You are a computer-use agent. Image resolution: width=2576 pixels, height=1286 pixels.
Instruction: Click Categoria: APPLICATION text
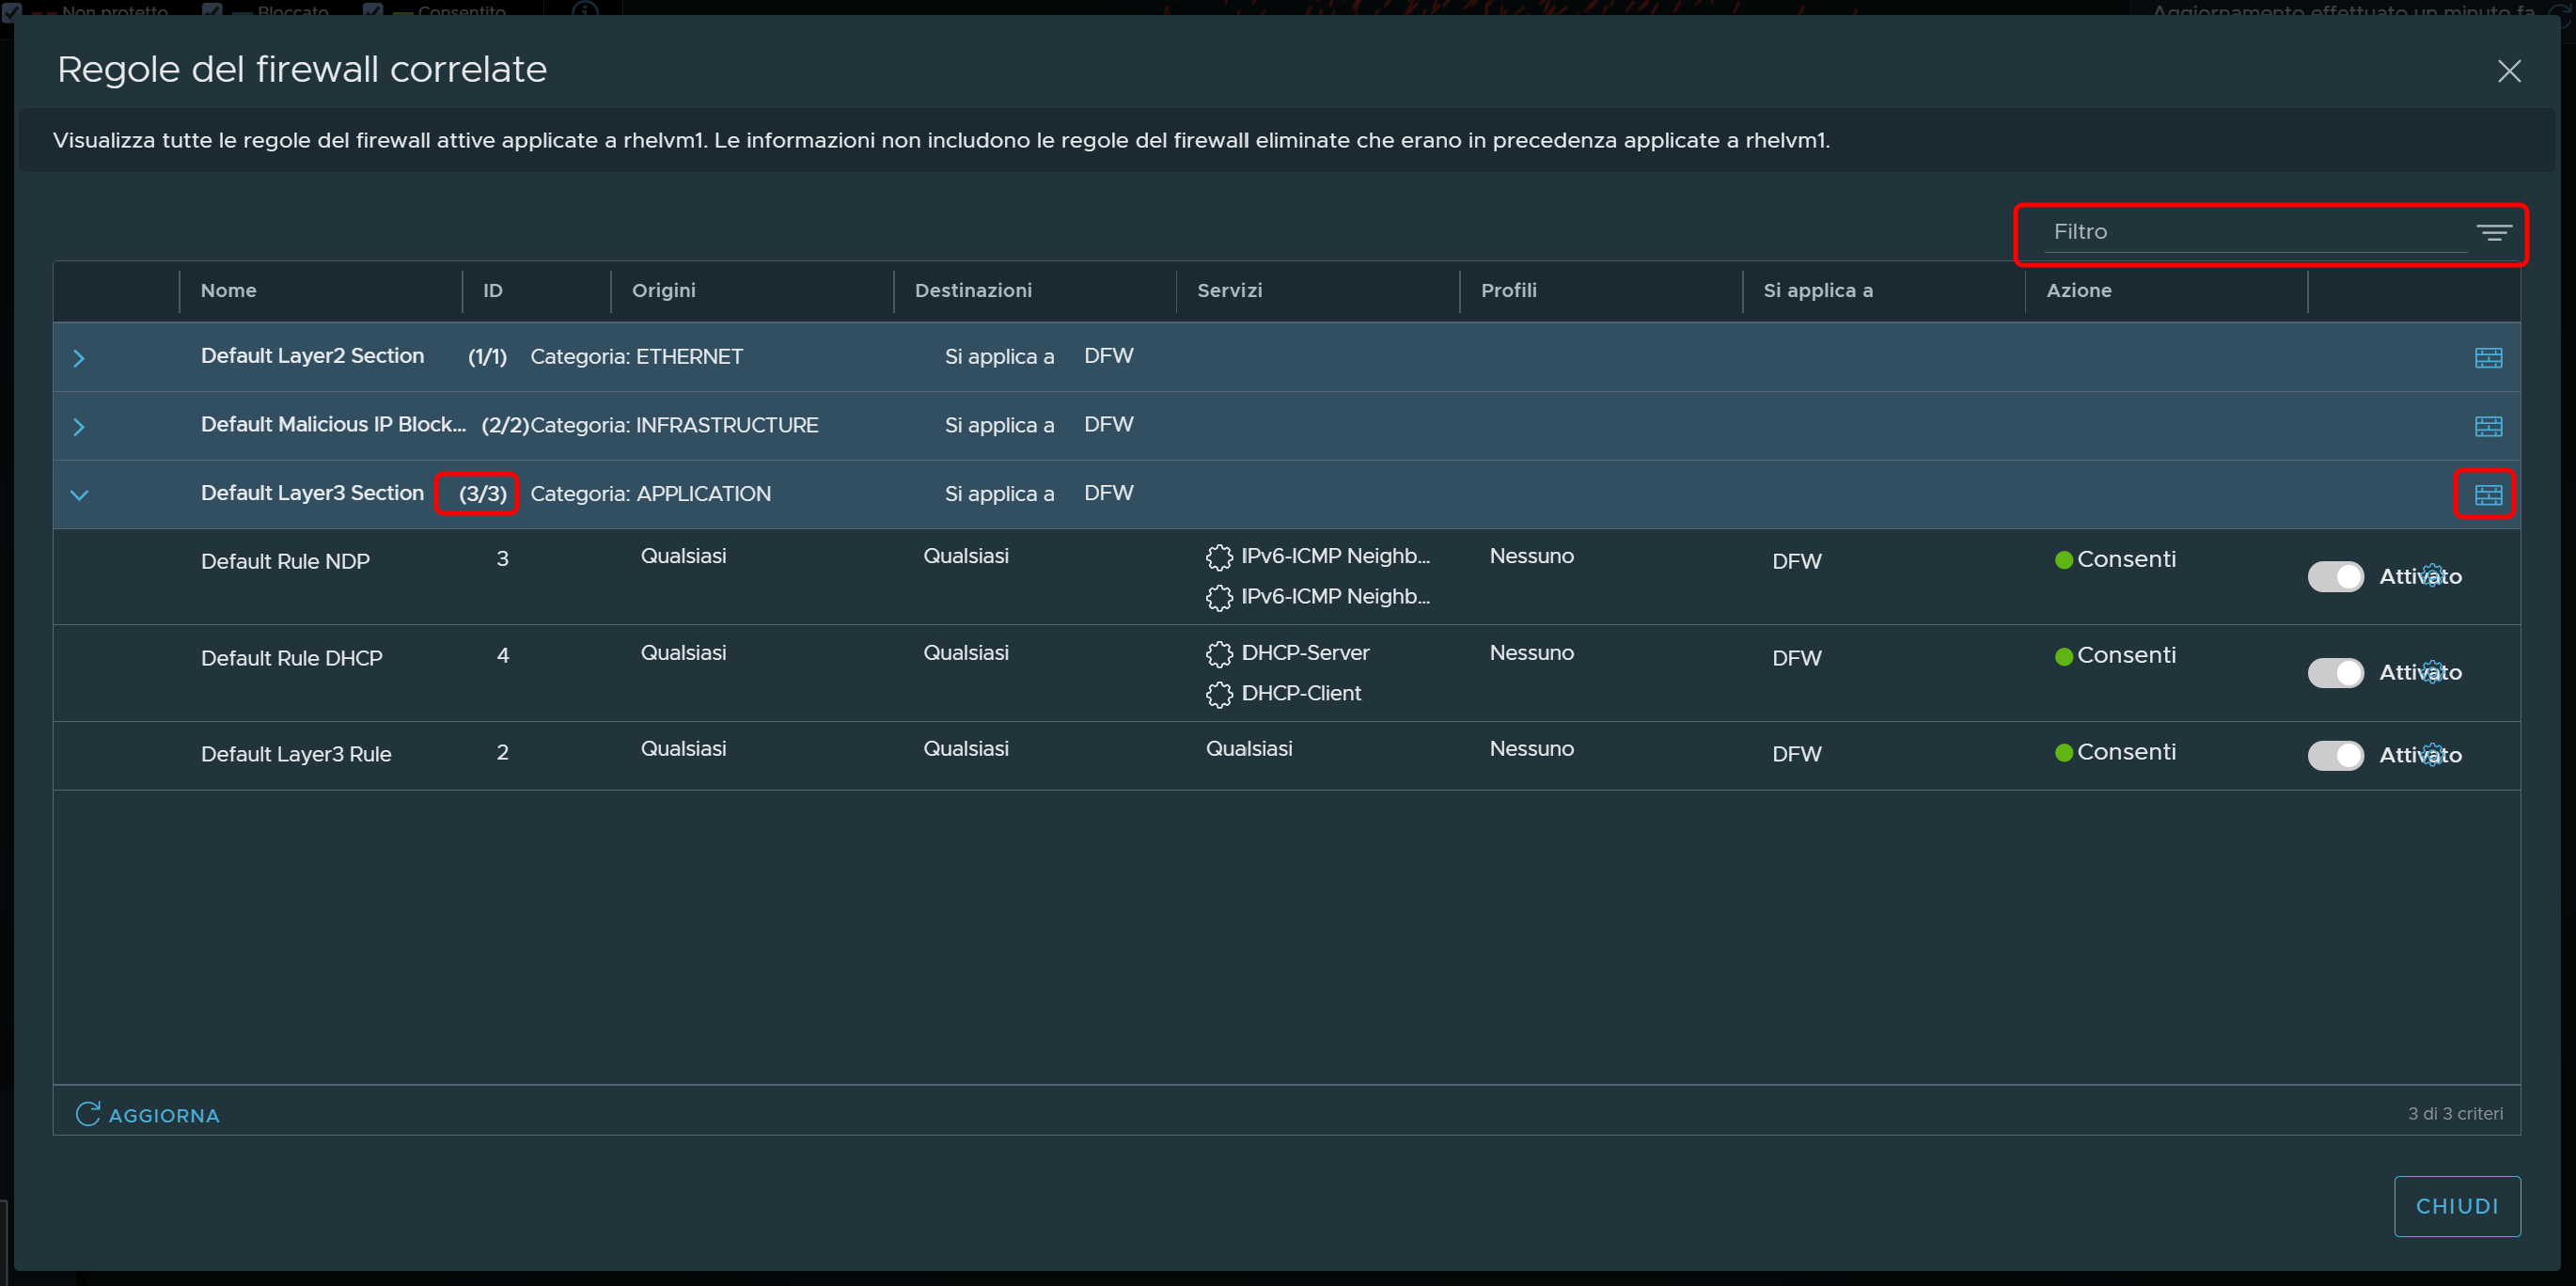pos(650,494)
